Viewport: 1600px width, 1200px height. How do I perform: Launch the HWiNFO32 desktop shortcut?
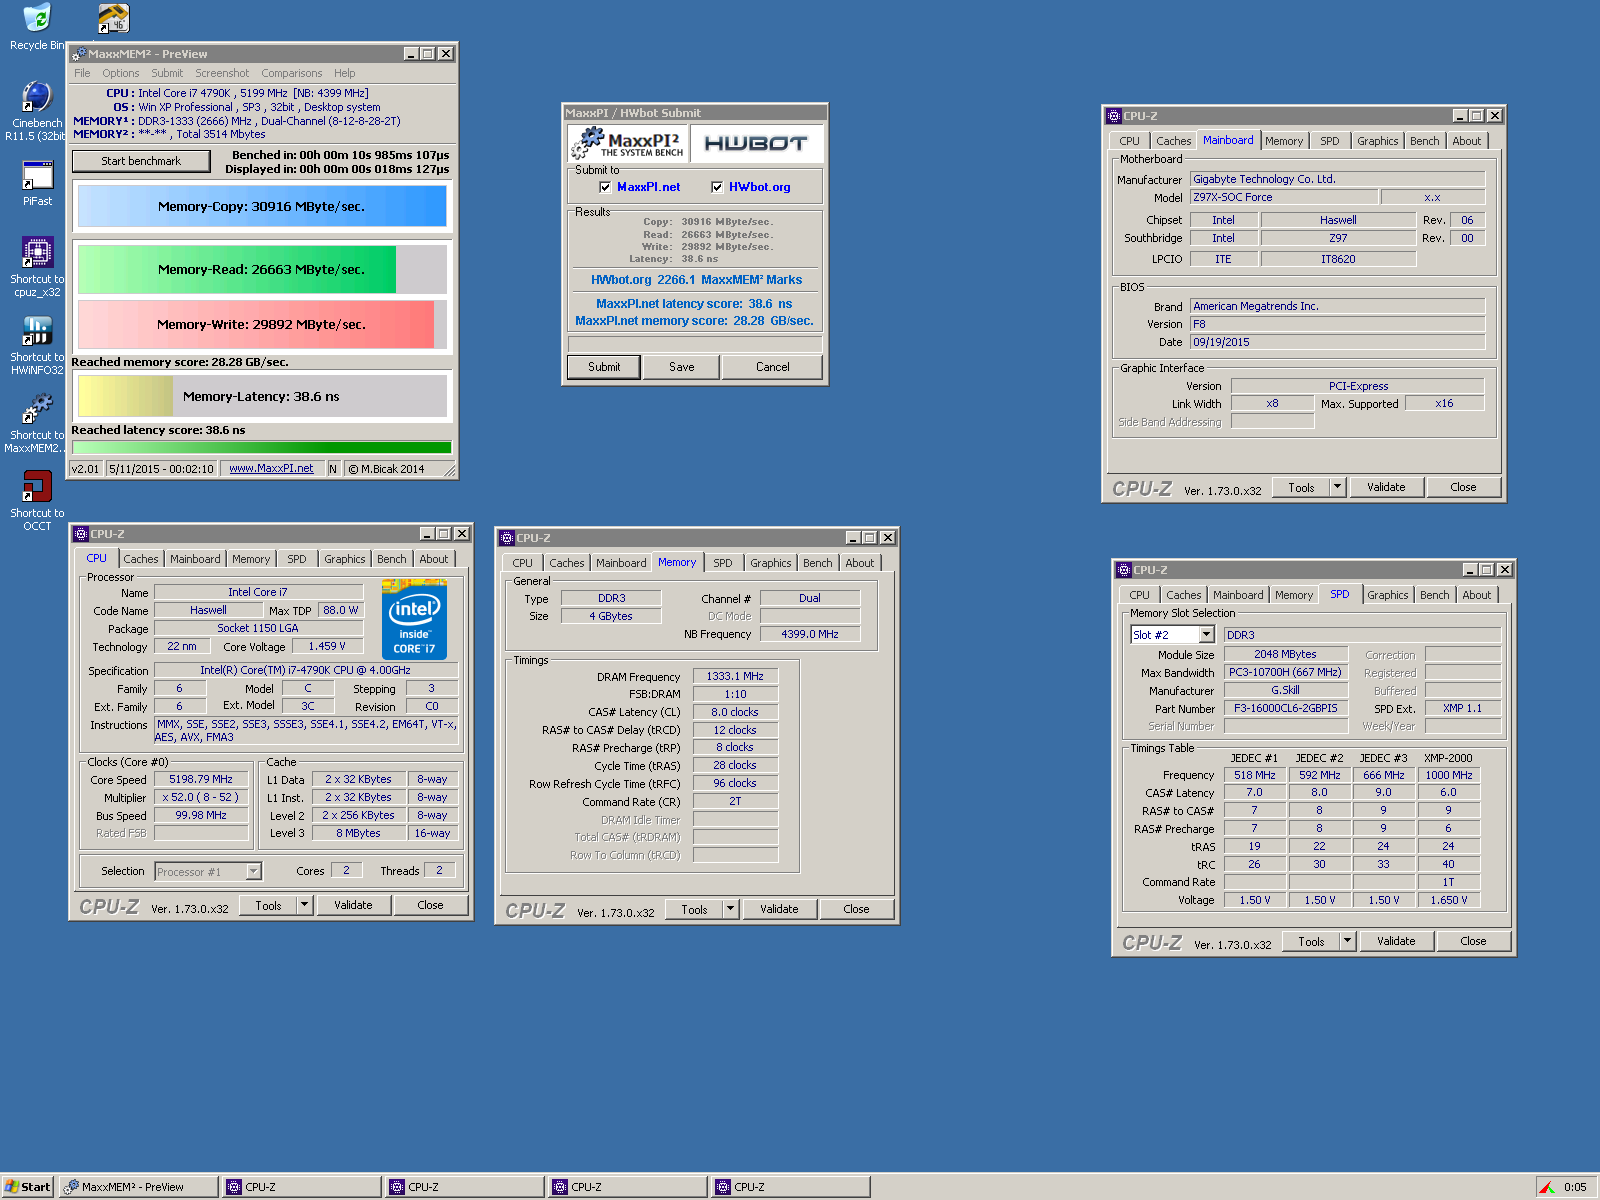37,330
